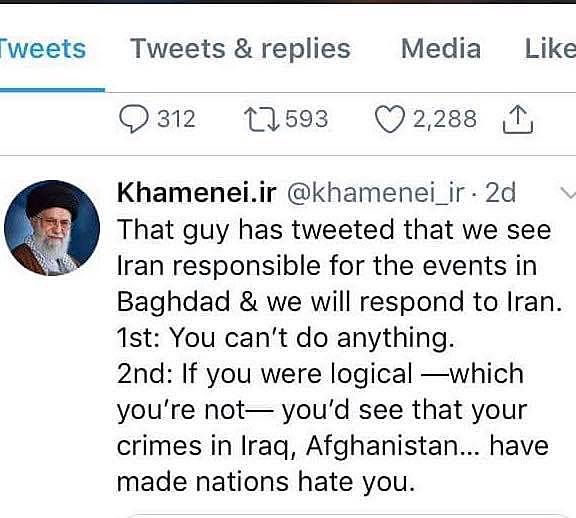
Task: Open the tweet text starting 'That guy'
Action: [339, 355]
